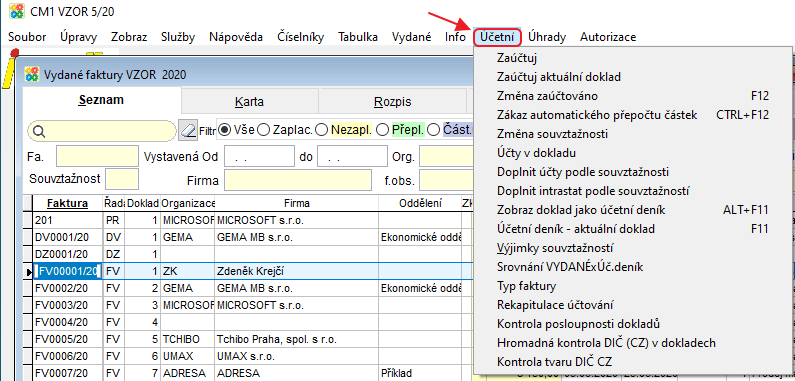The image size is (795, 381).
Task: Click the Firma filter input field
Action: click(x=298, y=180)
